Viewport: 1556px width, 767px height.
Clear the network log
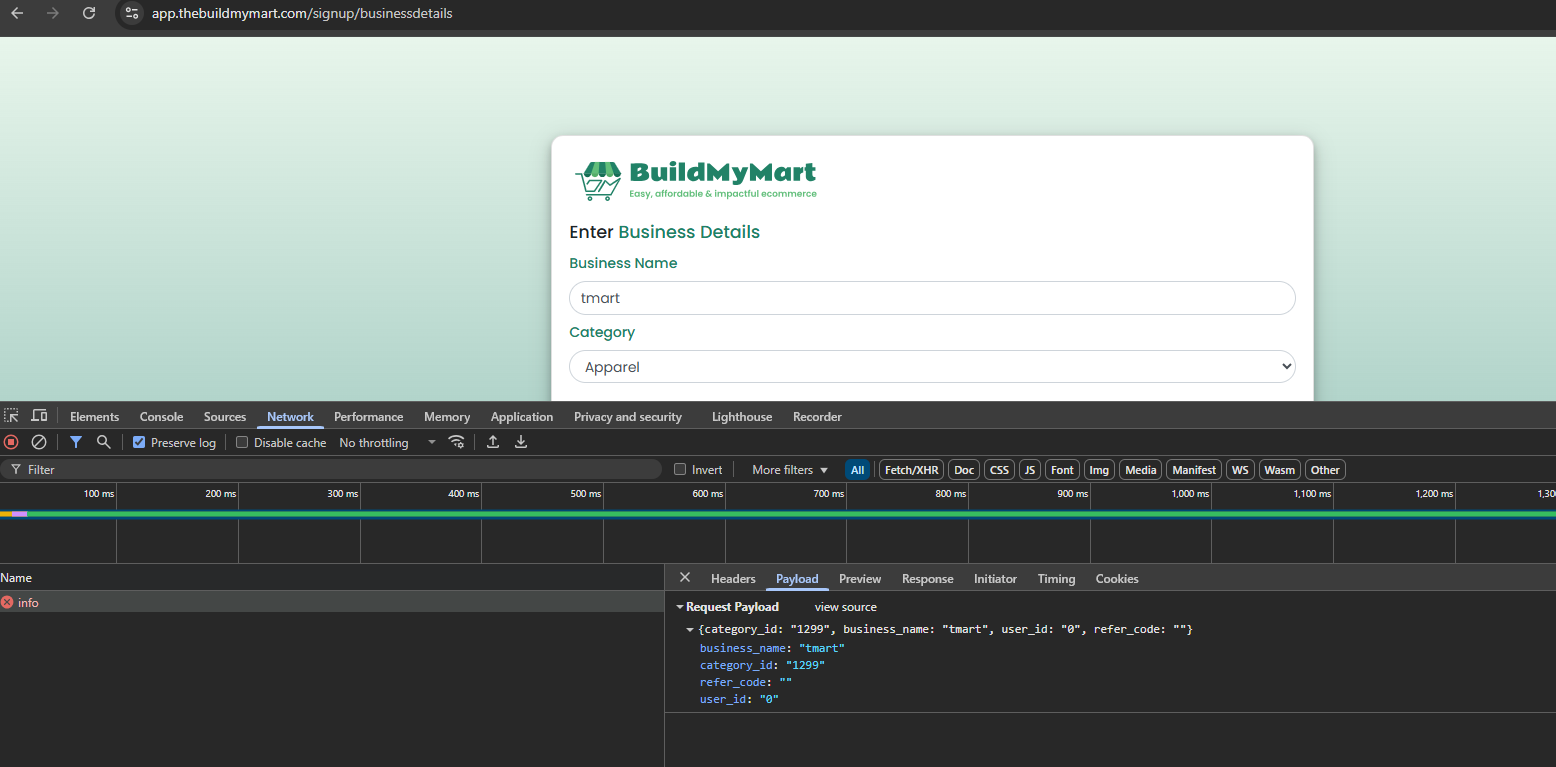pyautogui.click(x=39, y=442)
